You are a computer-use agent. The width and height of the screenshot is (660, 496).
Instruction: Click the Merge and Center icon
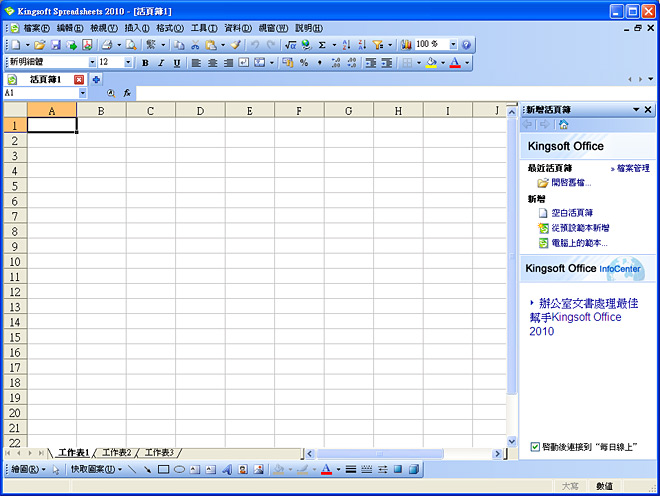pyautogui.click(x=260, y=63)
